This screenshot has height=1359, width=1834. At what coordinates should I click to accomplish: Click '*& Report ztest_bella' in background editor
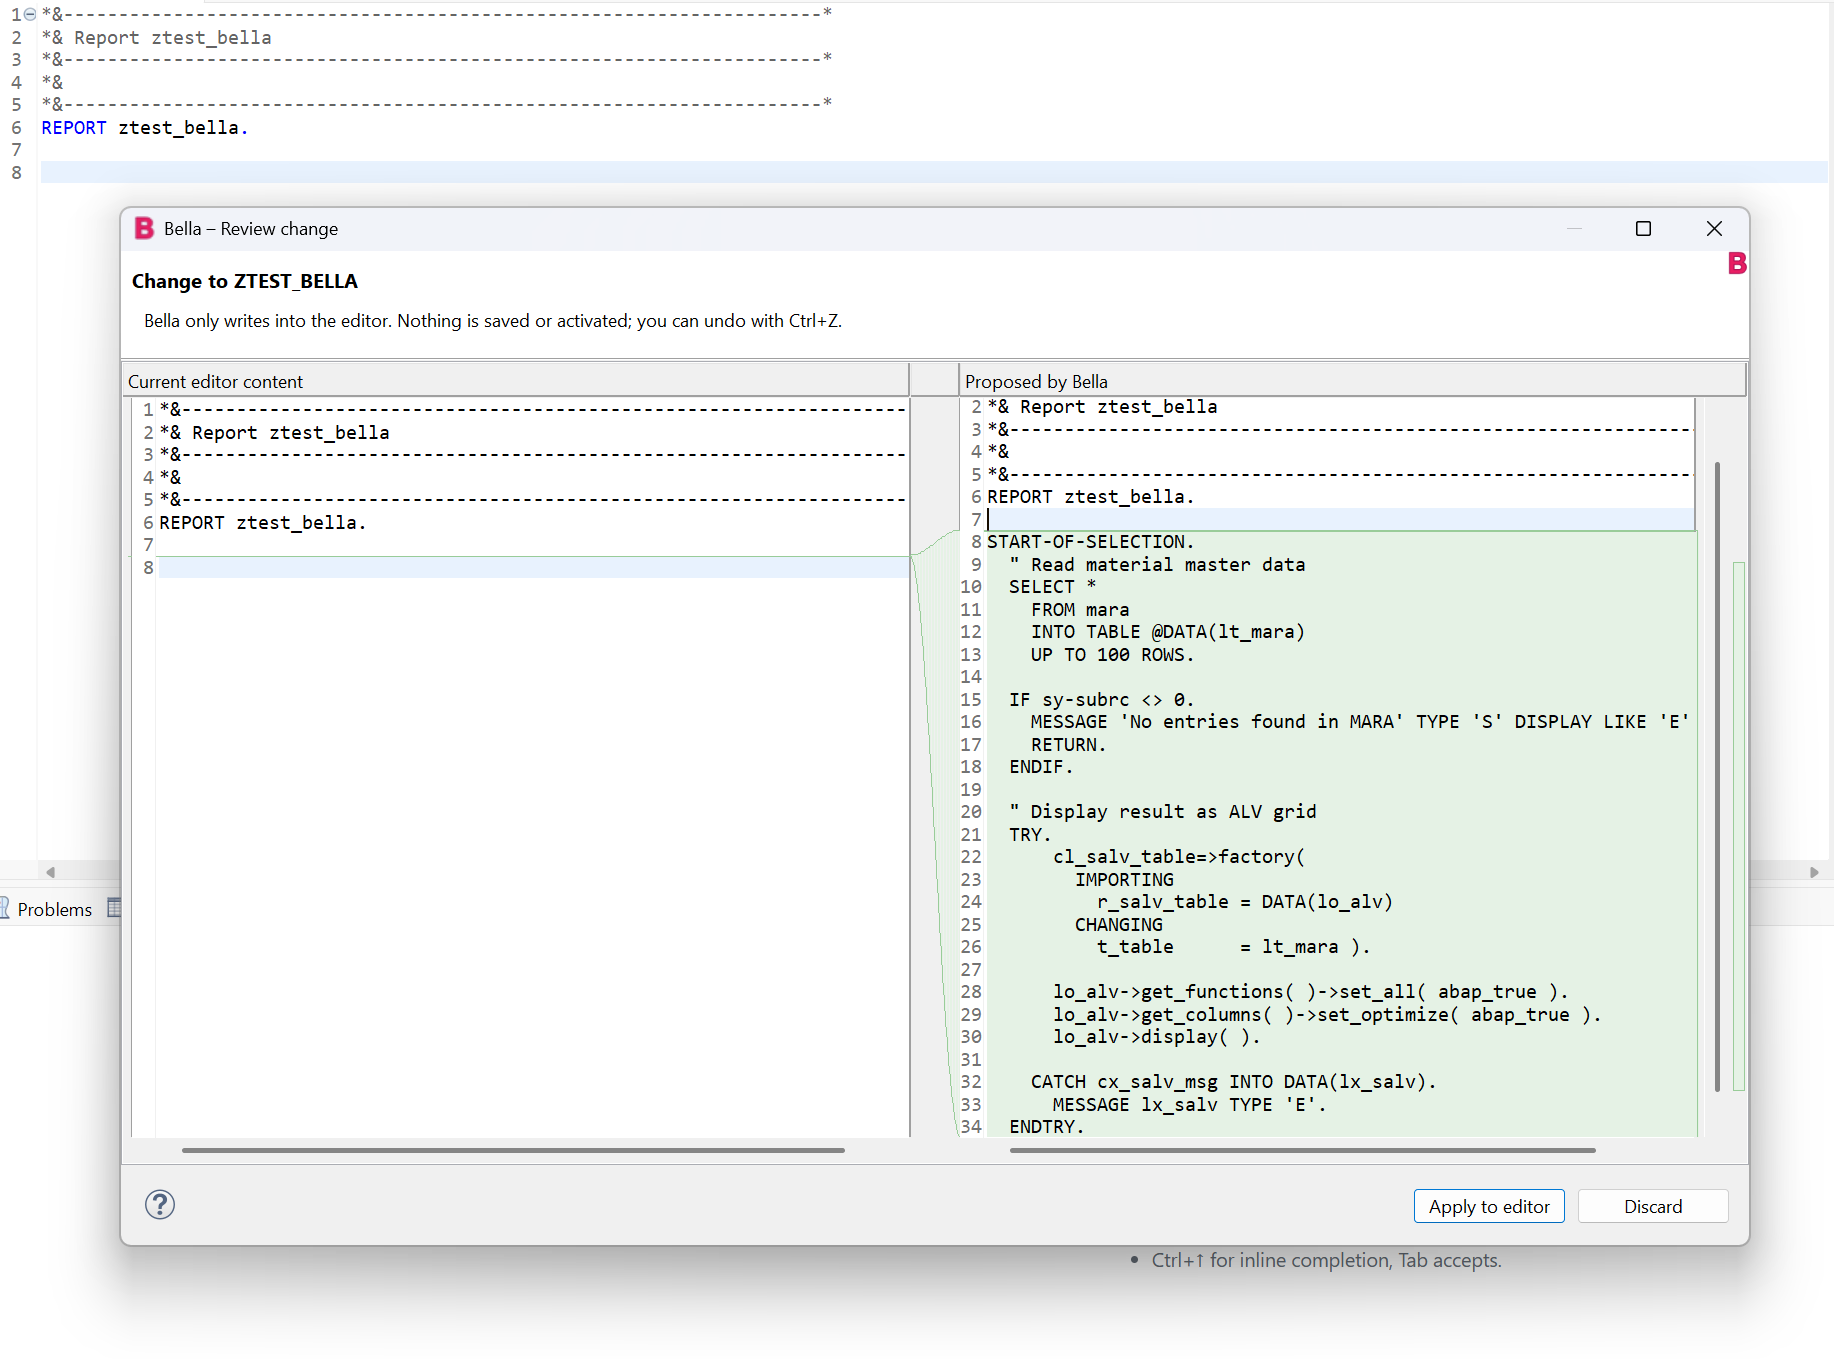[156, 38]
